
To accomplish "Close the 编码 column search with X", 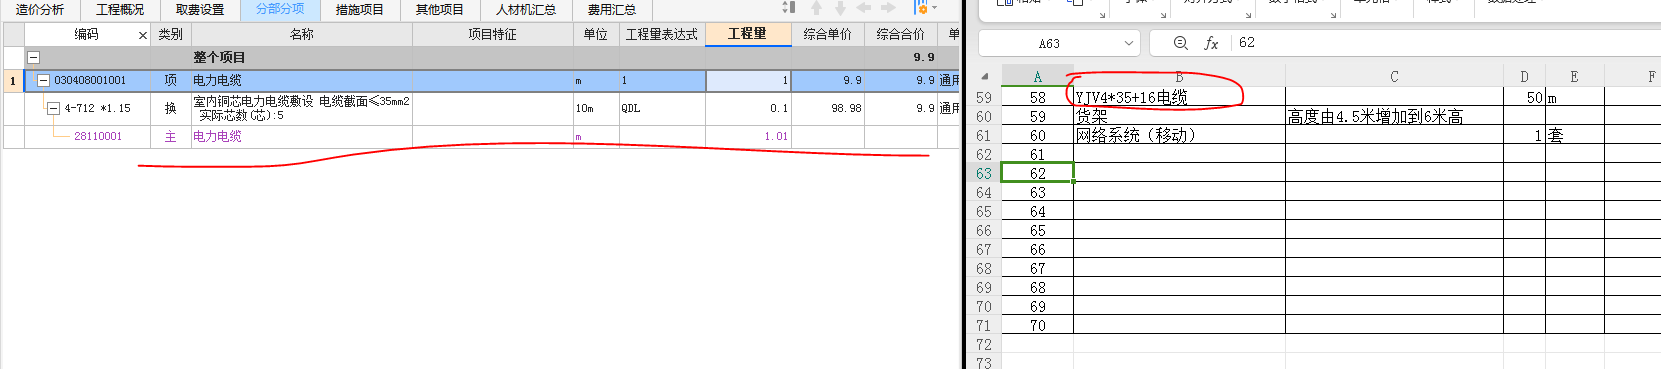I will 143,35.
